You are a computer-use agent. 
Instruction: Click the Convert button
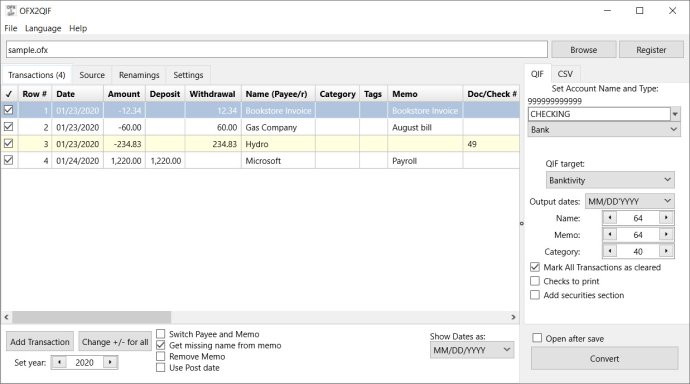point(604,358)
